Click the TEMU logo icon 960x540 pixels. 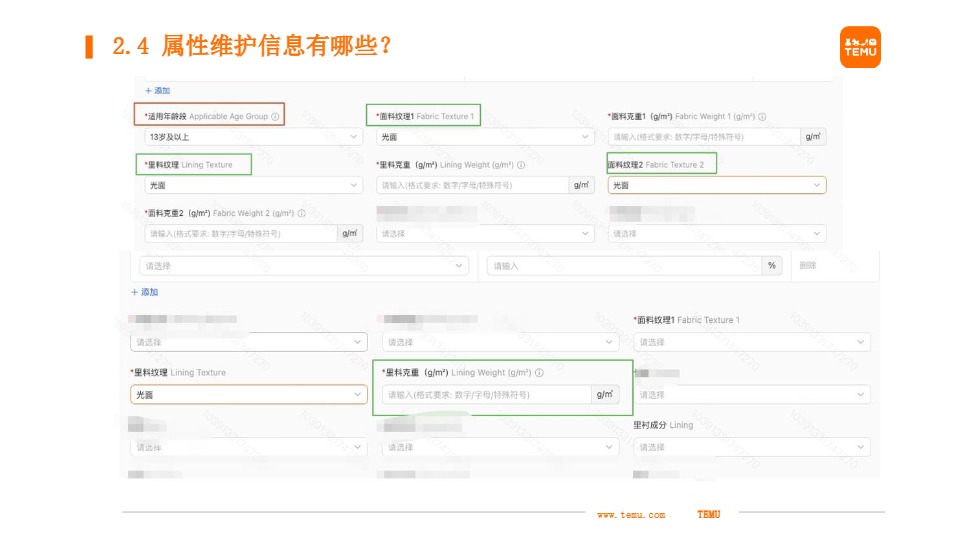click(x=860, y=47)
